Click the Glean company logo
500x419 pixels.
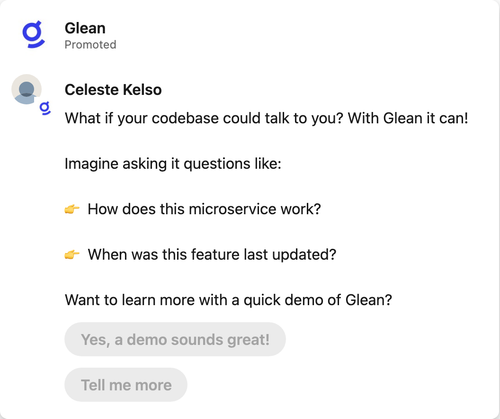(33, 34)
